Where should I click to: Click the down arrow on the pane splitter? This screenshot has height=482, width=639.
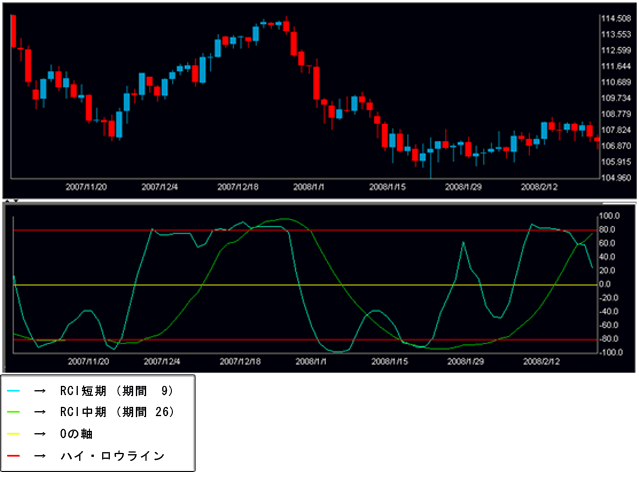coord(16,201)
